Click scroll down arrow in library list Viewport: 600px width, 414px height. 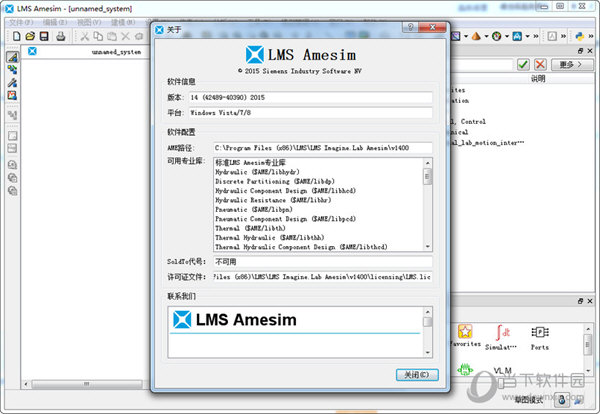428,247
